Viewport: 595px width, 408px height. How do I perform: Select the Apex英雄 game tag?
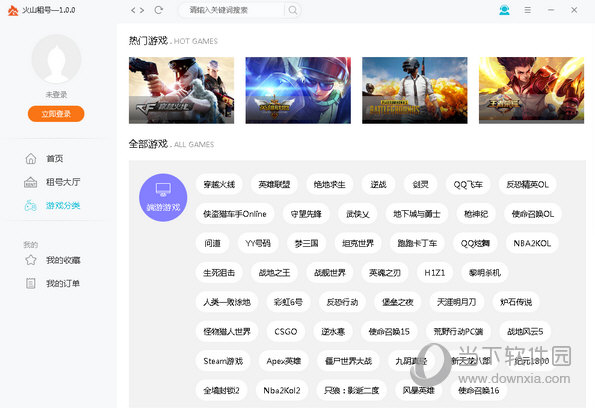[283, 361]
